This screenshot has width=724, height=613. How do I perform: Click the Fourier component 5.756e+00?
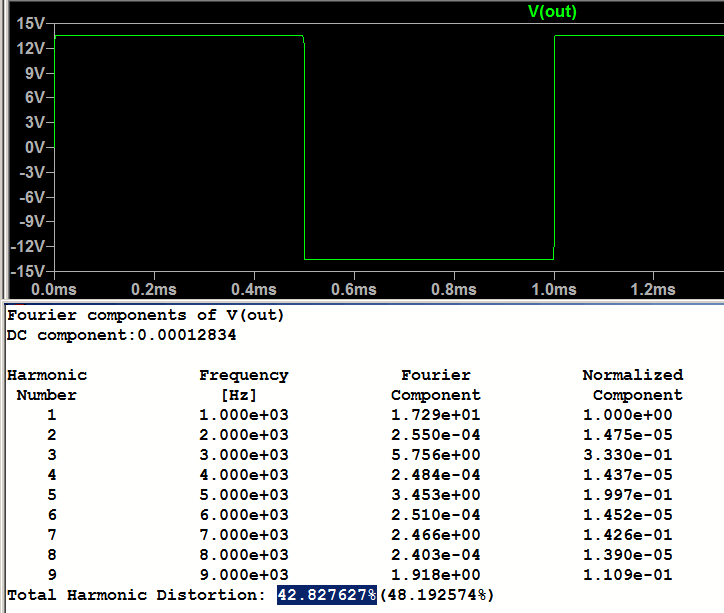point(436,455)
